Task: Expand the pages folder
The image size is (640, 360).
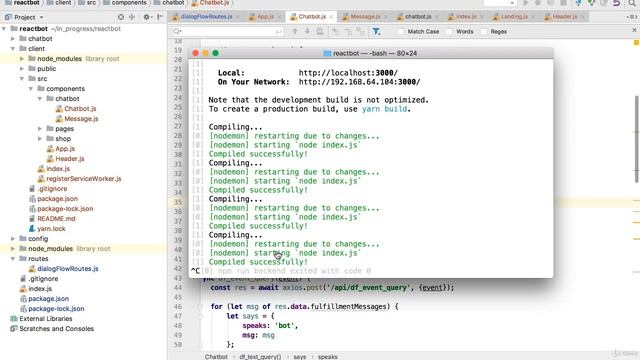Action: 40,129
